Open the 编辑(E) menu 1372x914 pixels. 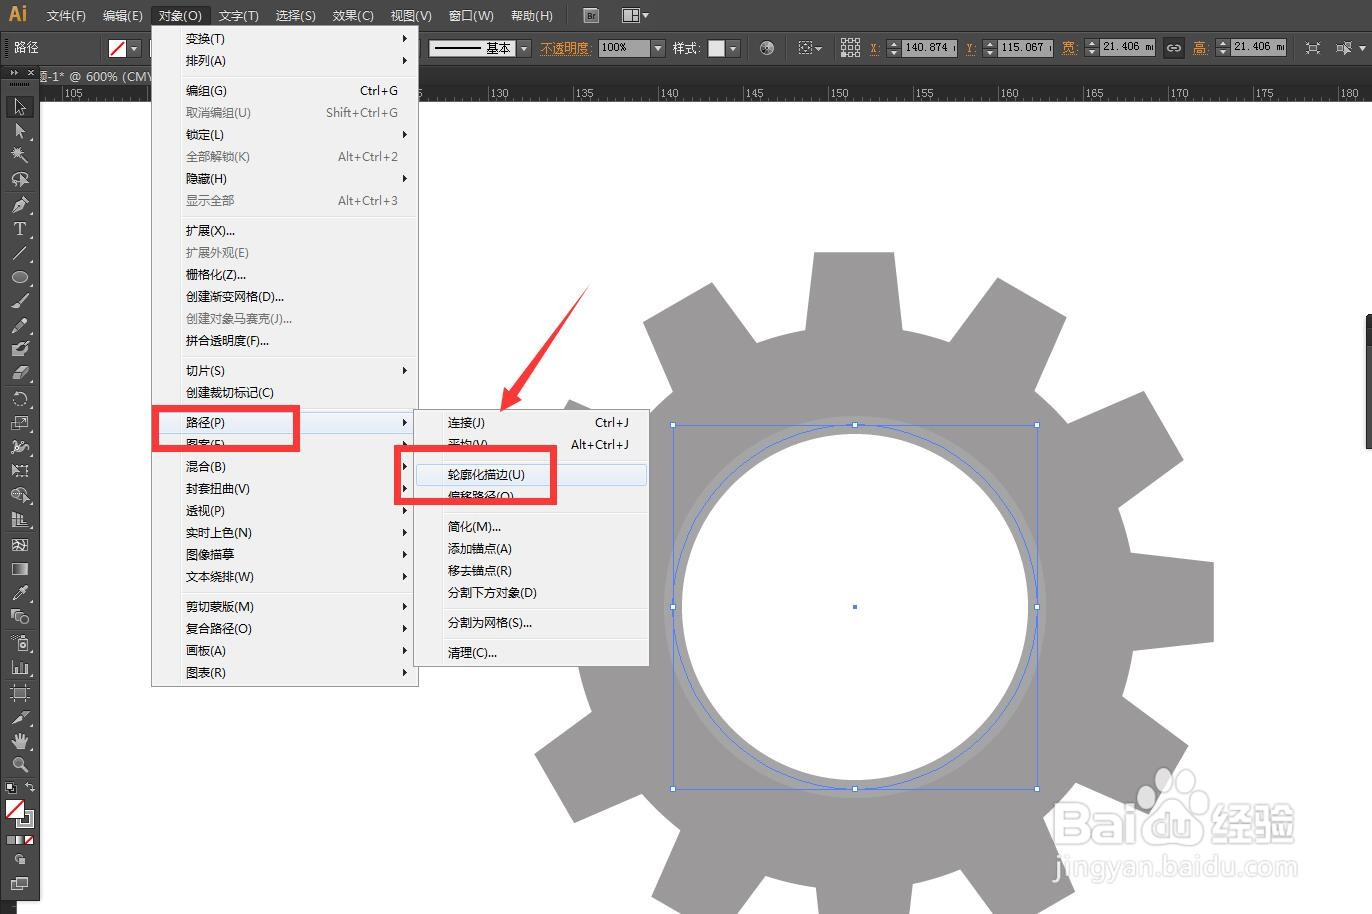point(122,15)
